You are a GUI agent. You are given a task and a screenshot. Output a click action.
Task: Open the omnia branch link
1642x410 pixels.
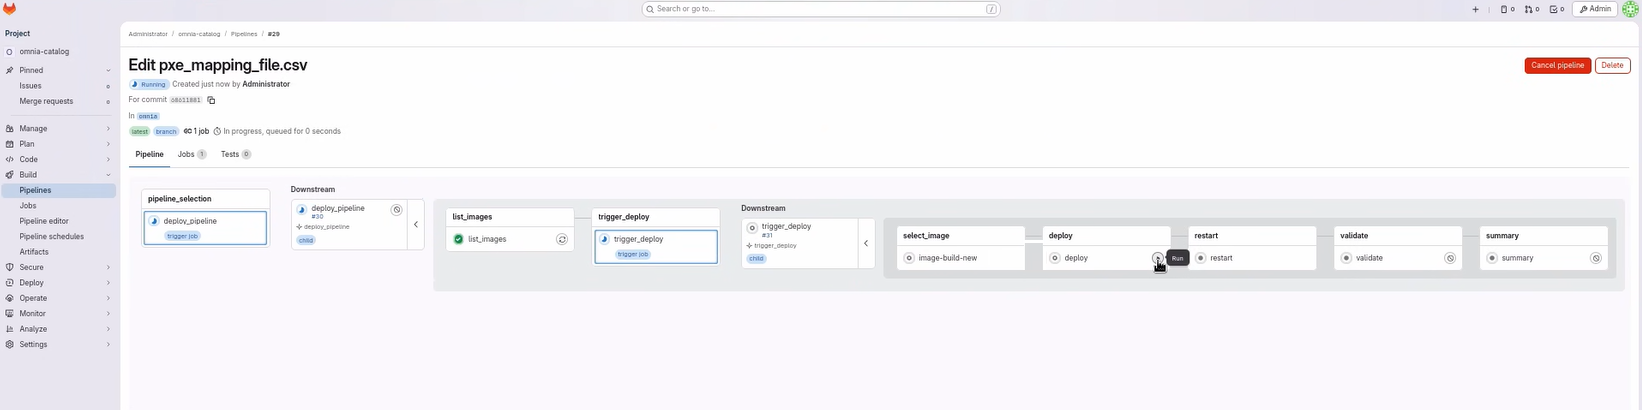[148, 117]
